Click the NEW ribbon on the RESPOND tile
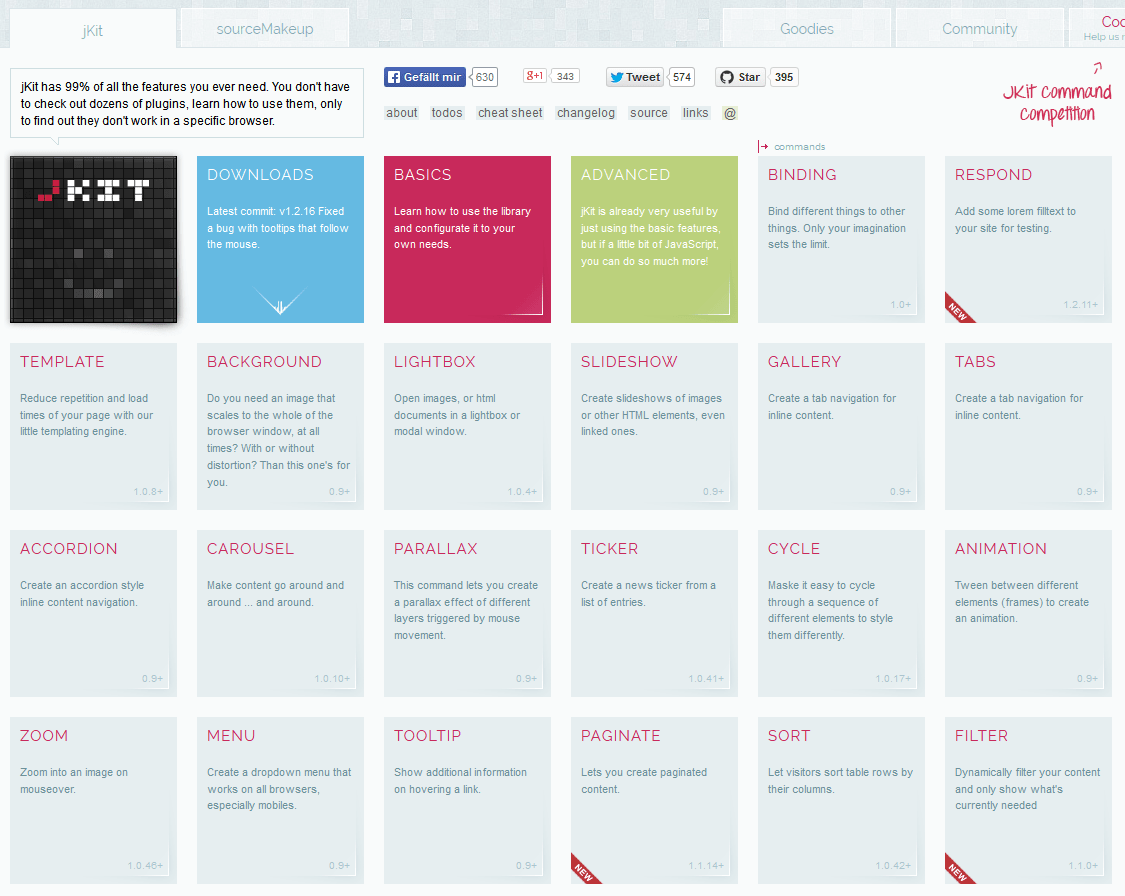 (960, 309)
